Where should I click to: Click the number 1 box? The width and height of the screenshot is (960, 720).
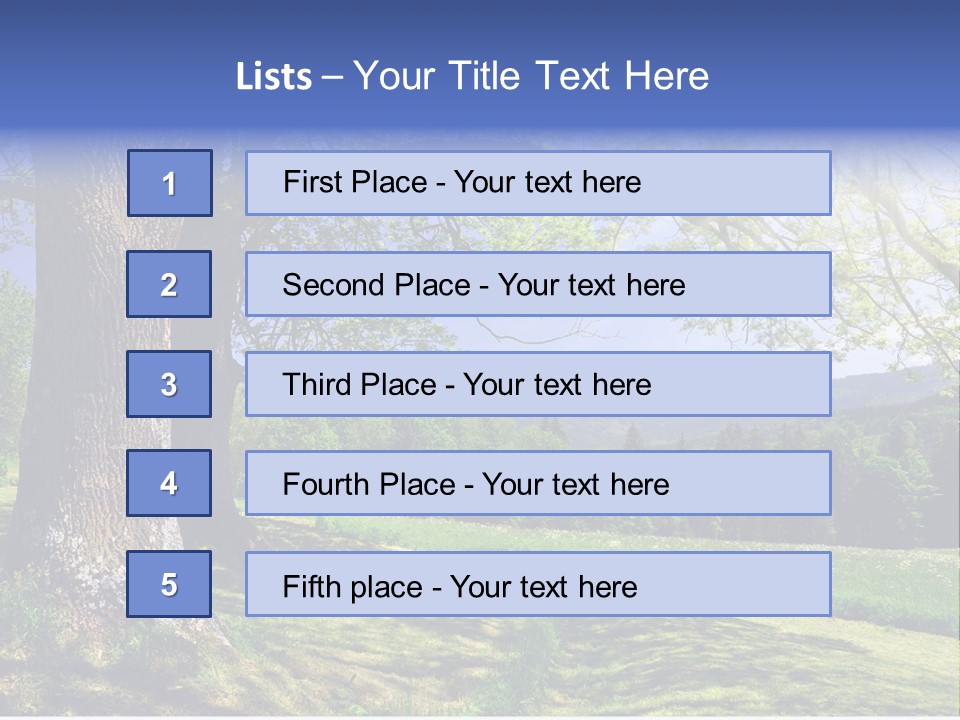point(169,183)
